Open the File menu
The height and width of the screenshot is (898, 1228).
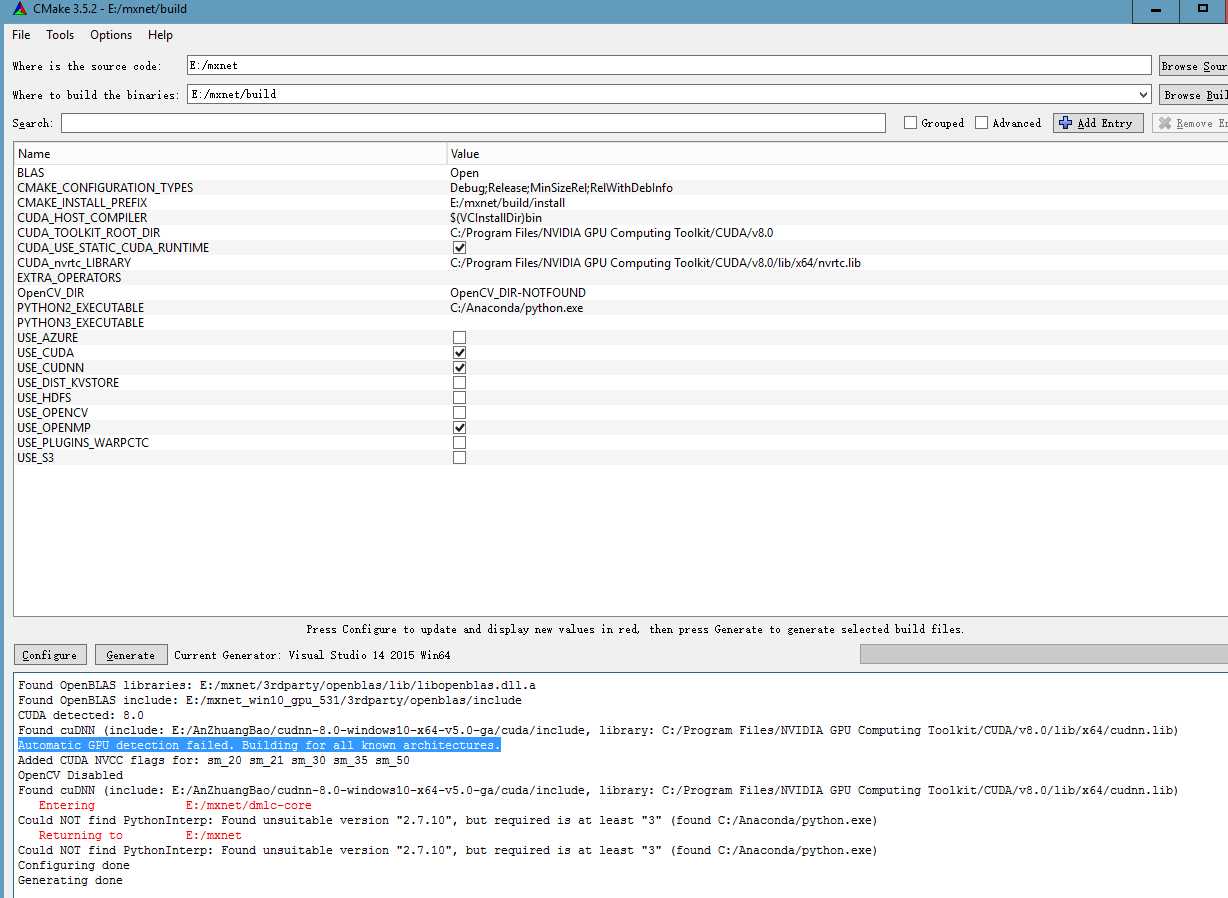[x=21, y=35]
